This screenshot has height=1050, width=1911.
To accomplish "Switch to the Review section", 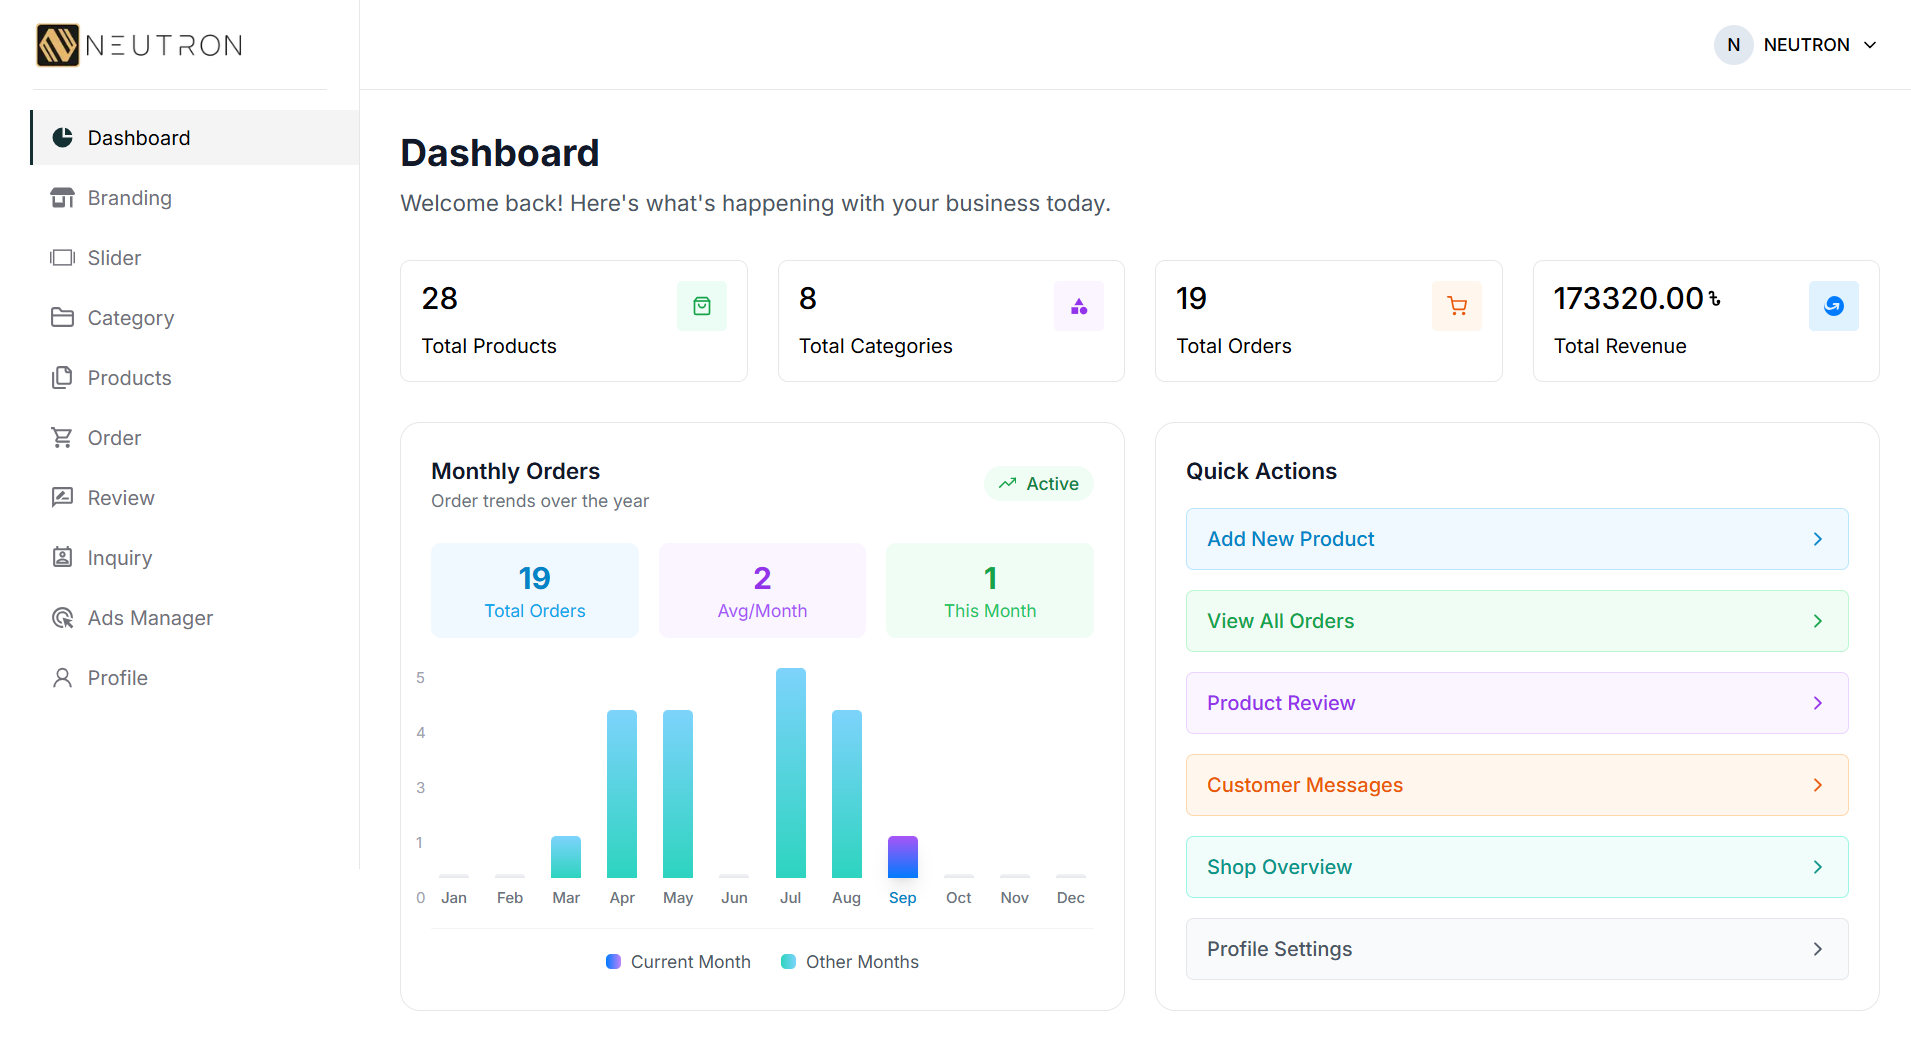I will click(120, 497).
